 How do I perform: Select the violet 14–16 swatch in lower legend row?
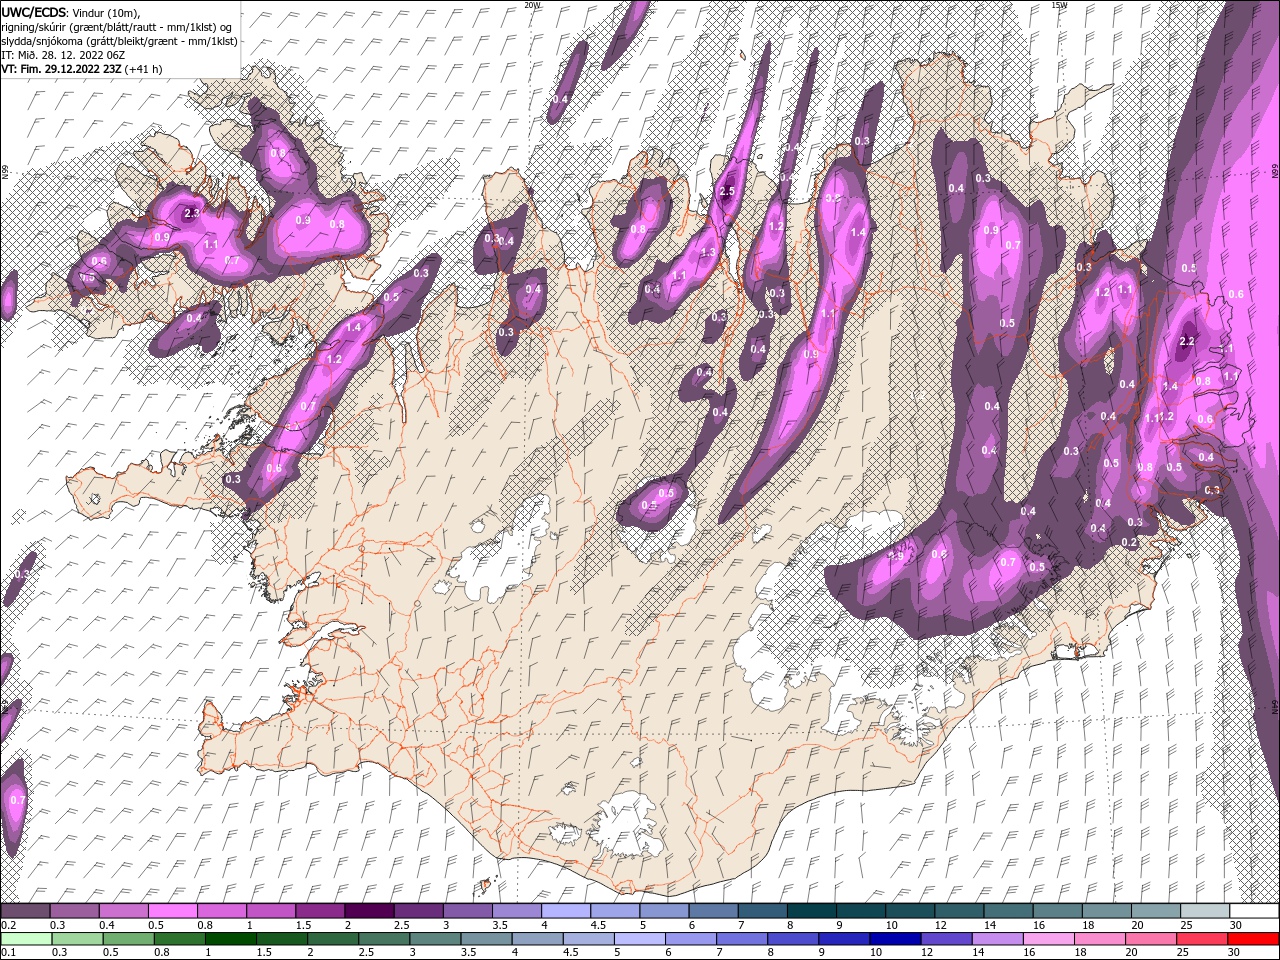[x=998, y=939]
